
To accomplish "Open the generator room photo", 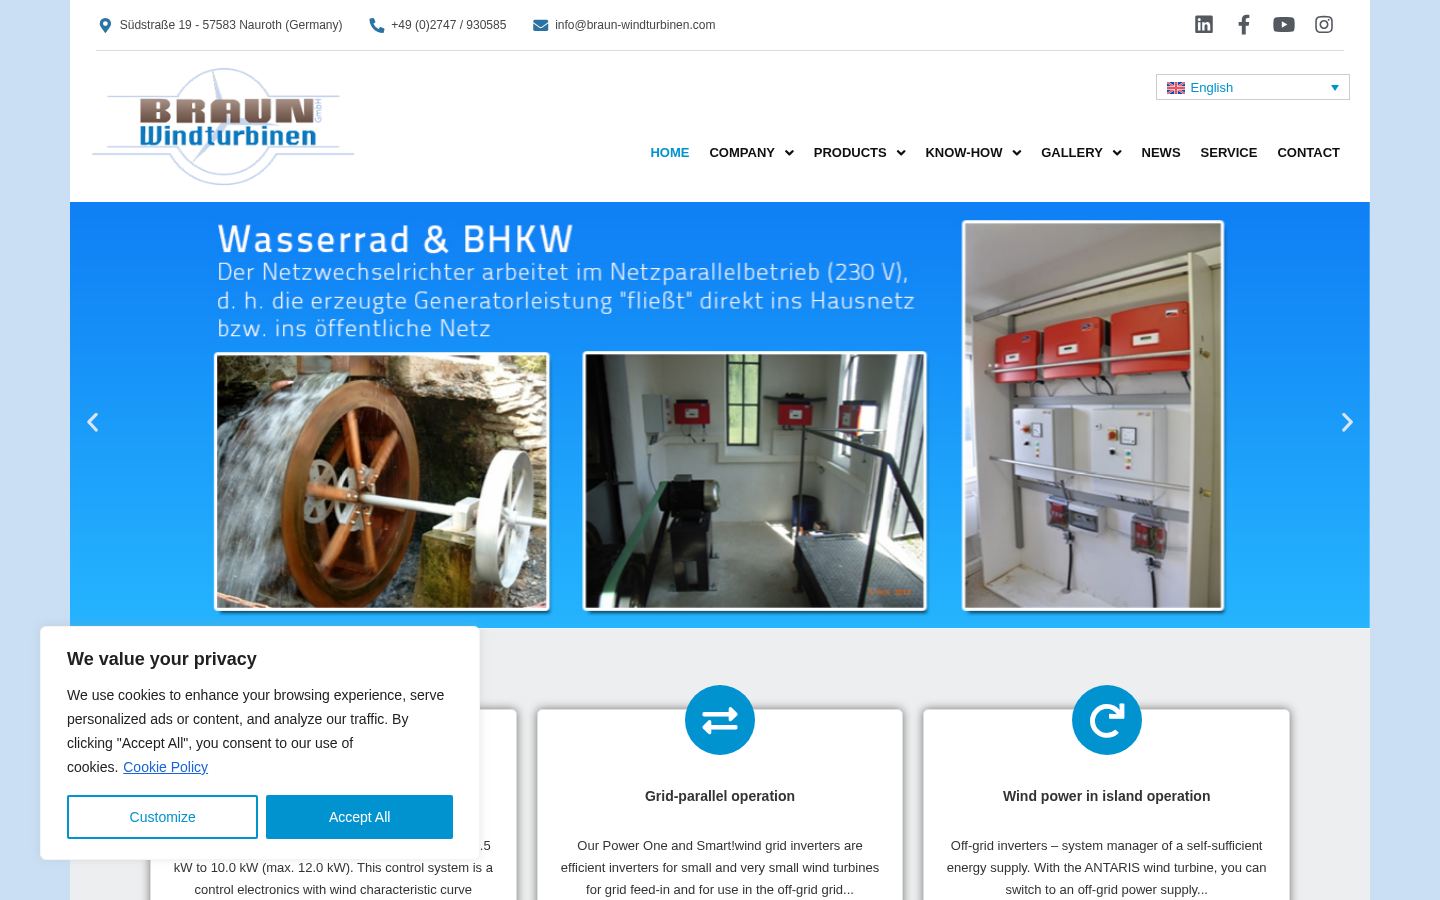I will tap(755, 481).
